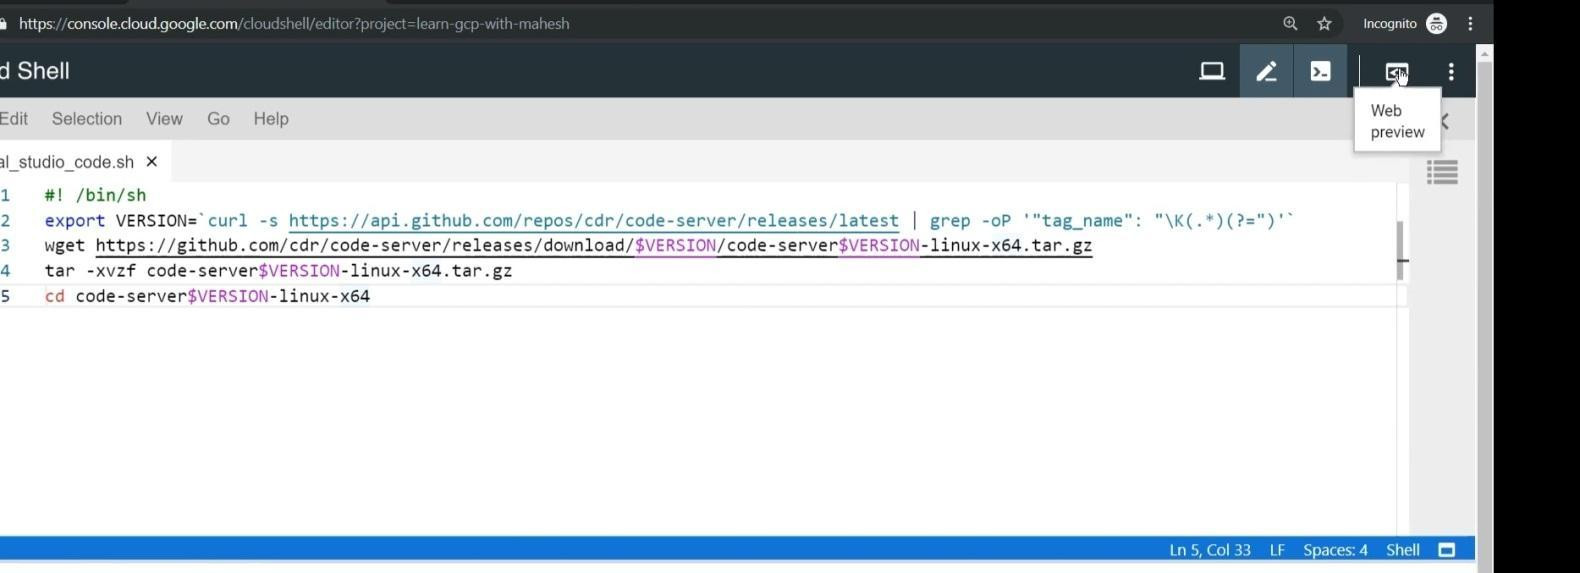Click the browser zoom magnifier icon
Screen dimensions: 1580x573
[1290, 23]
